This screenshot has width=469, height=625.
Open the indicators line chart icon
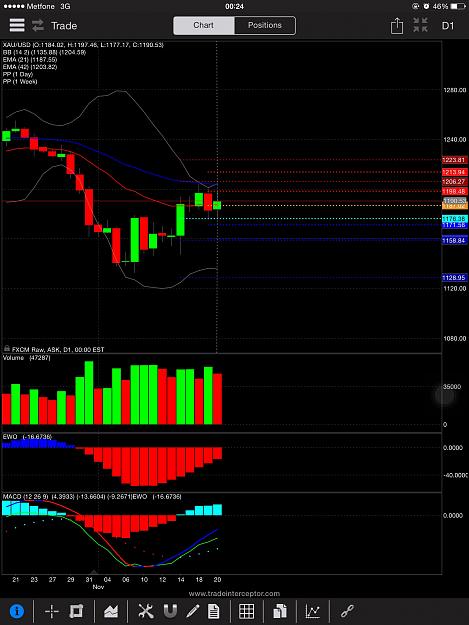[313, 611]
